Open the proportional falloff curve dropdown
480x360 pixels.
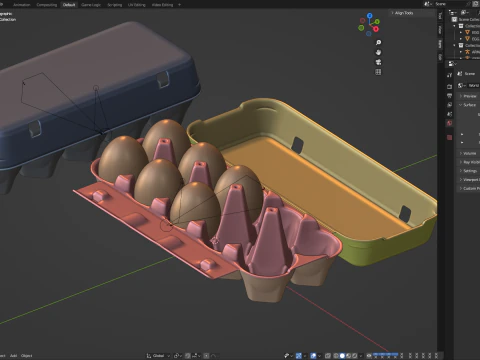tap(214, 356)
